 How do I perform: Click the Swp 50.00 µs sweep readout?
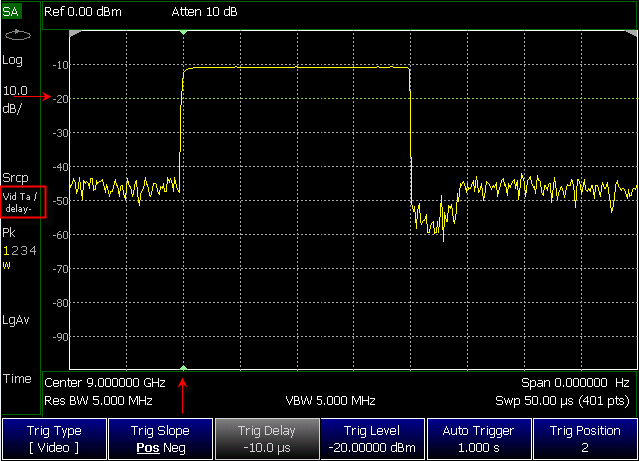tap(562, 401)
